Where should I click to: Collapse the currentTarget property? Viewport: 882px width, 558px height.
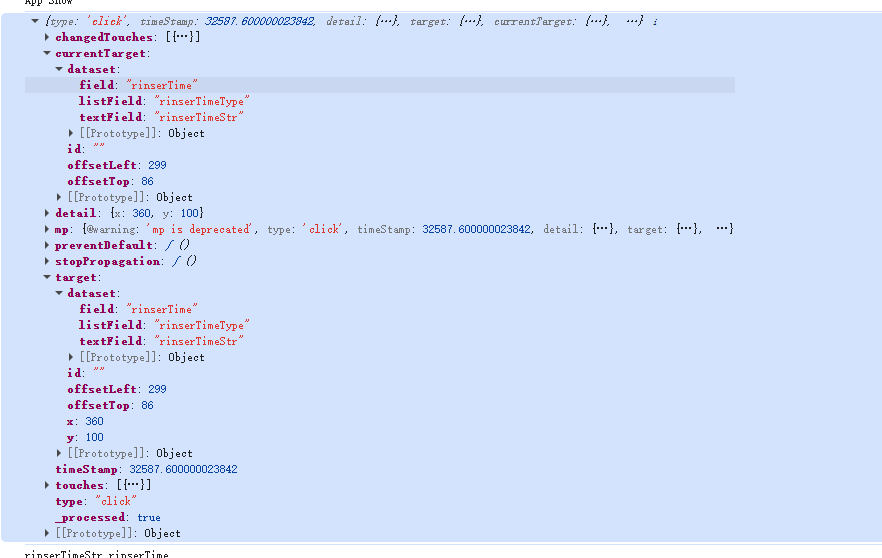tap(48, 53)
